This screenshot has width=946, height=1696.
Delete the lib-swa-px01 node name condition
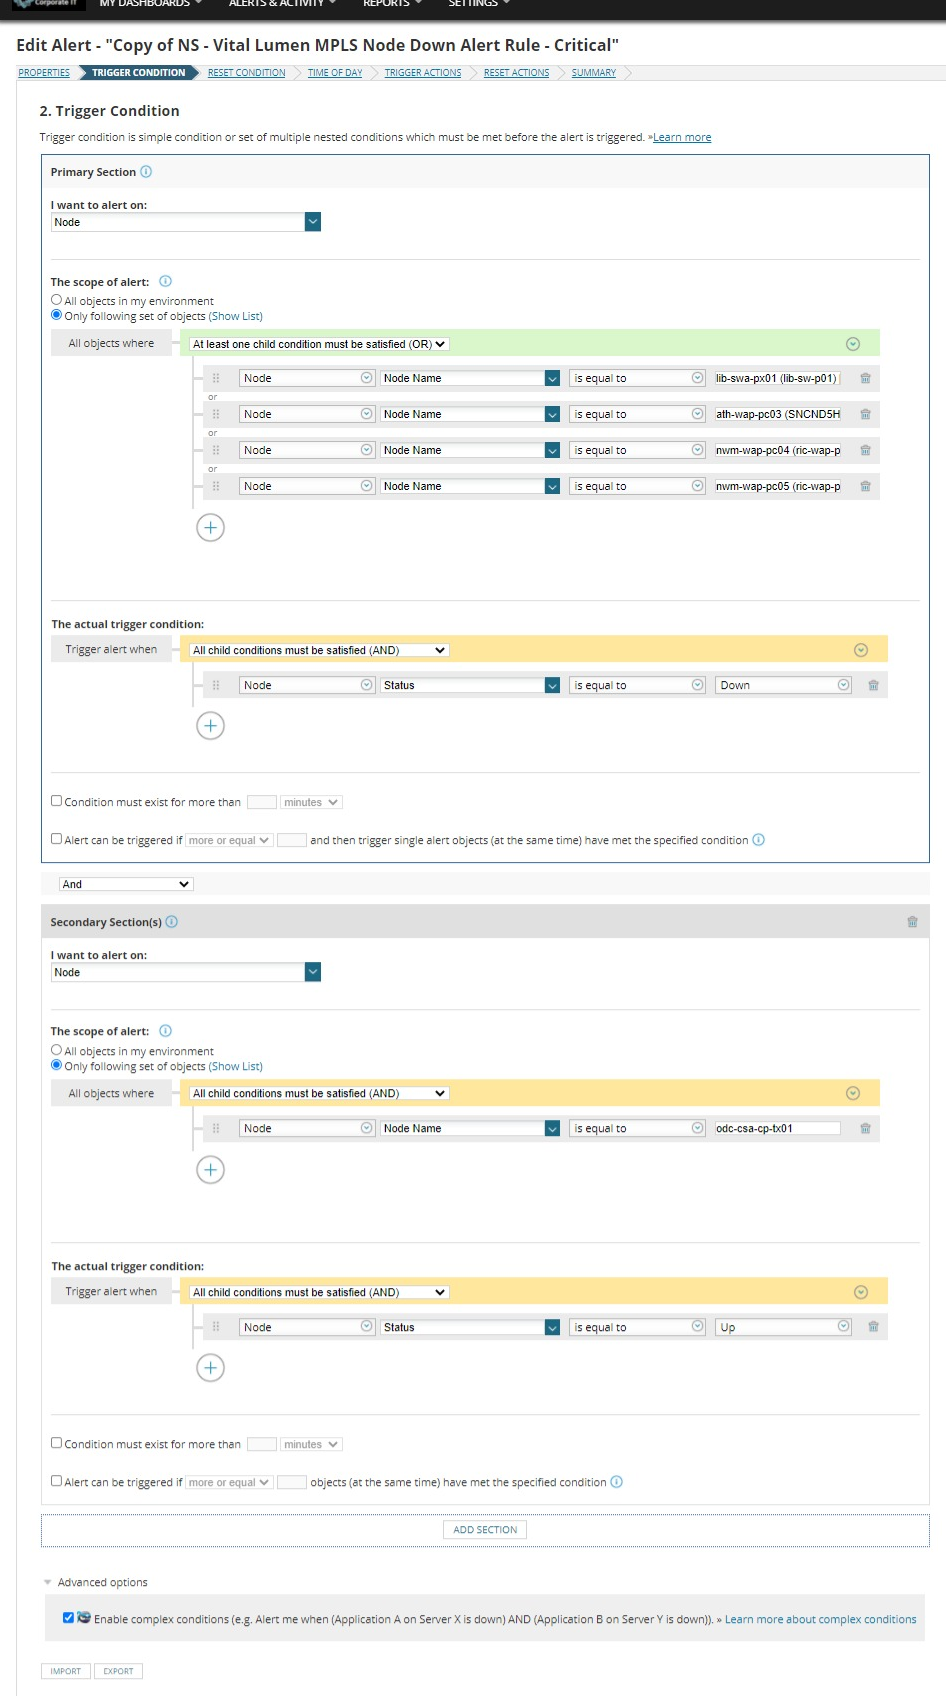865,378
